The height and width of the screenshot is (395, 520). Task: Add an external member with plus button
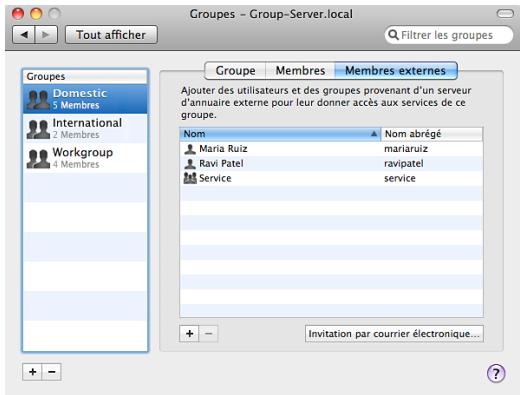(x=189, y=334)
